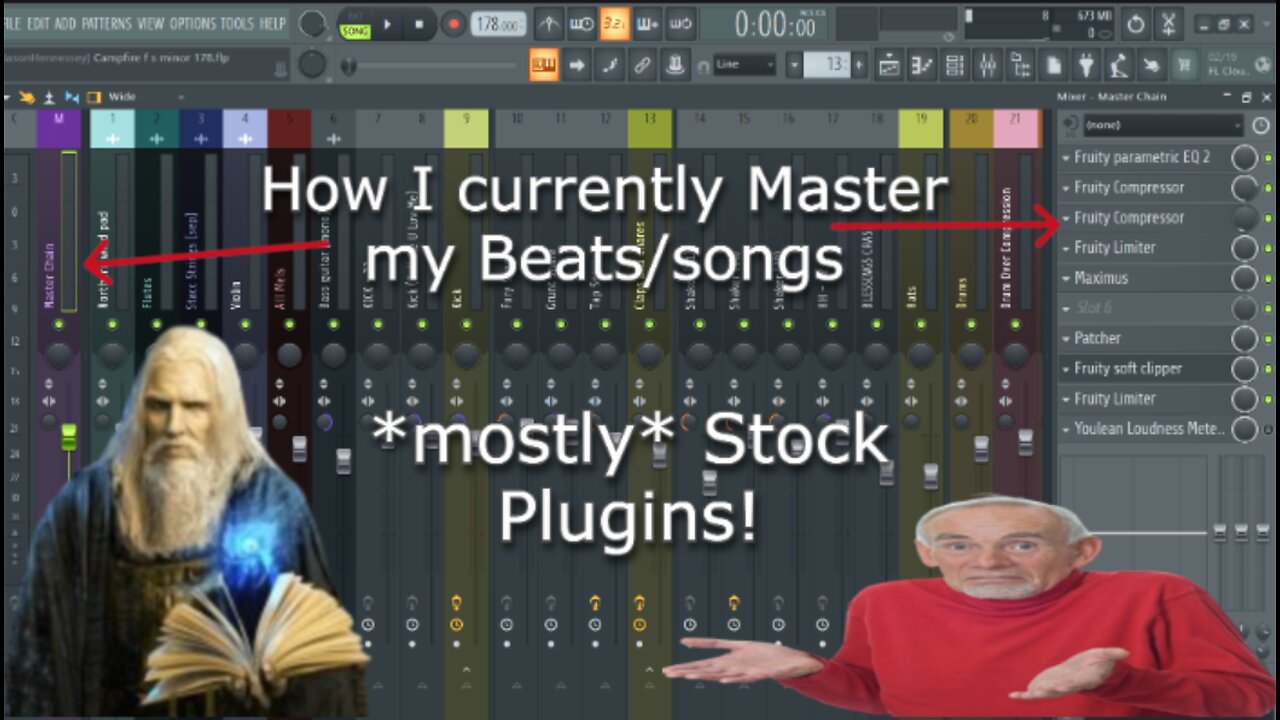Toggle the loop recording icon
The image size is (1280, 720).
tap(681, 23)
